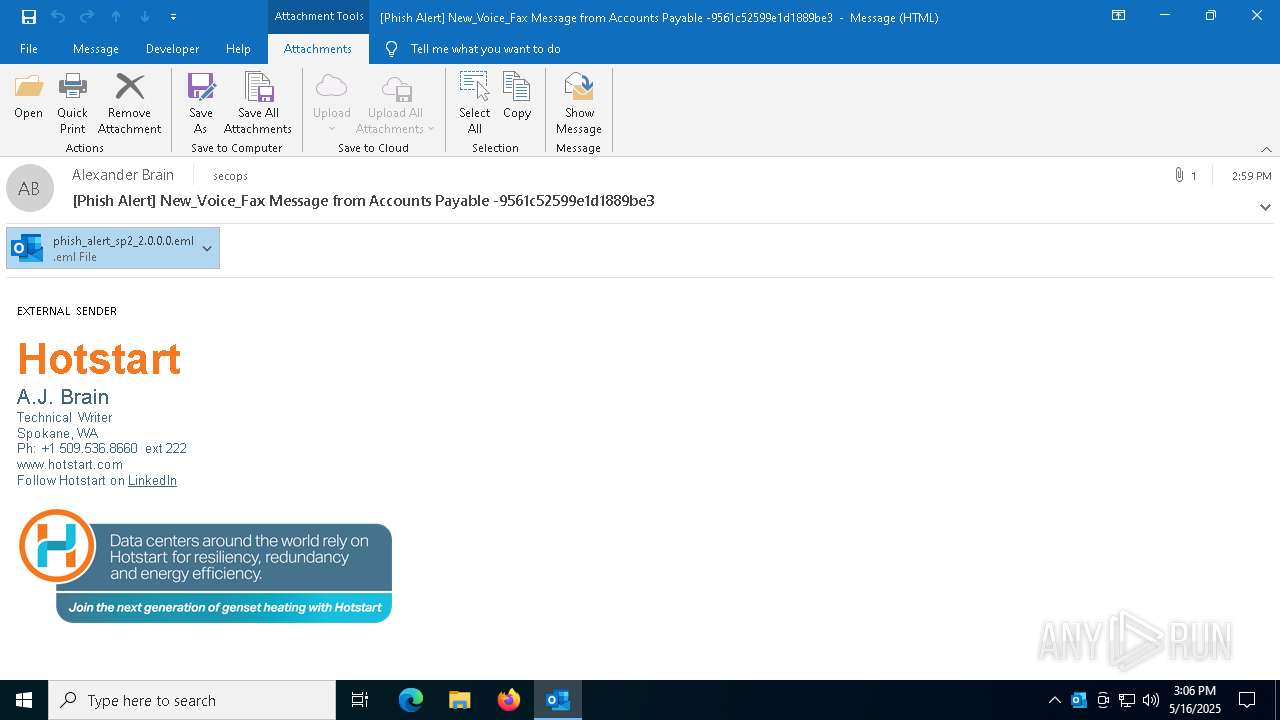
Task: Open the File menu
Action: pyautogui.click(x=29, y=49)
